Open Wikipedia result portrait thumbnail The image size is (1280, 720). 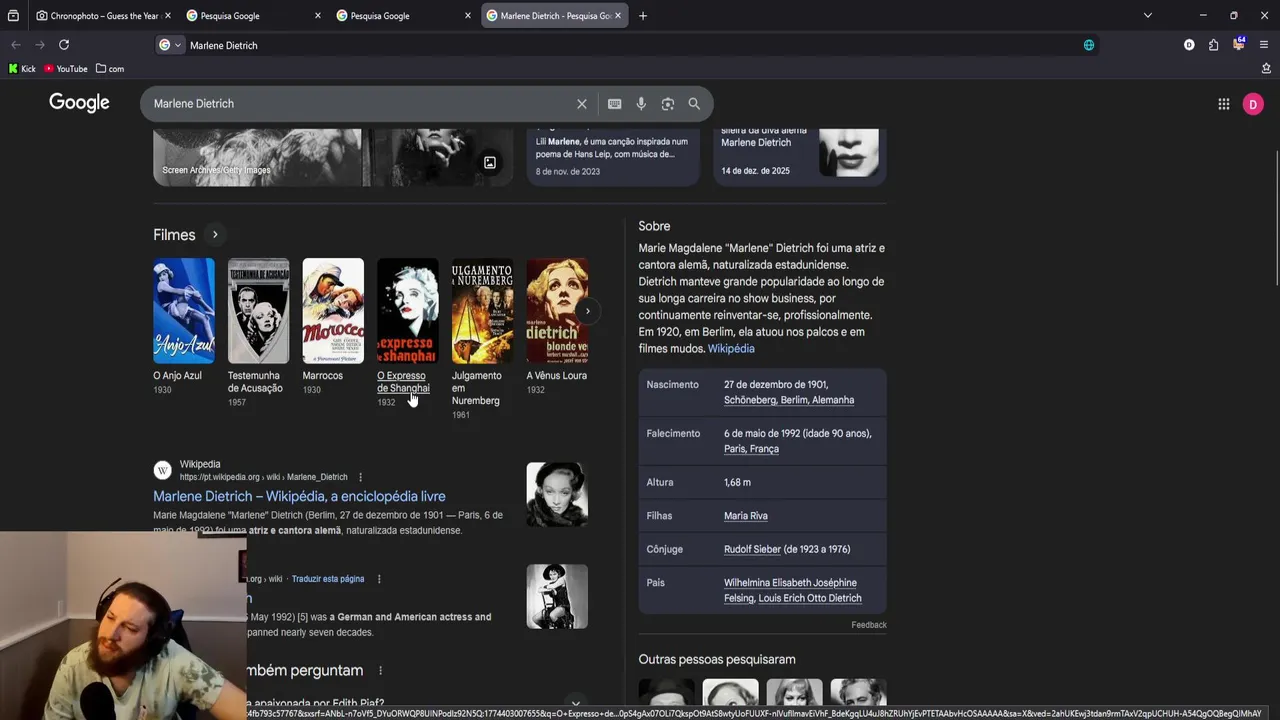(557, 494)
